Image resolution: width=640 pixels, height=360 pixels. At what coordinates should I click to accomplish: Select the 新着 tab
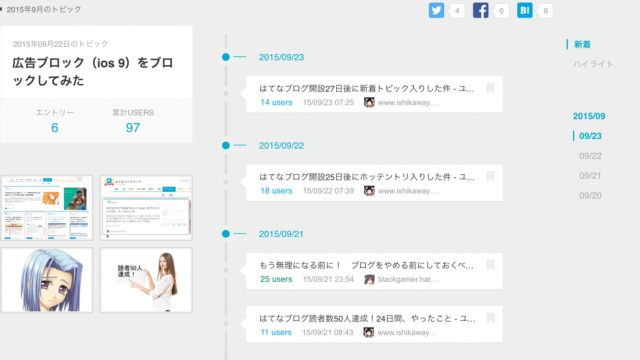(x=582, y=44)
